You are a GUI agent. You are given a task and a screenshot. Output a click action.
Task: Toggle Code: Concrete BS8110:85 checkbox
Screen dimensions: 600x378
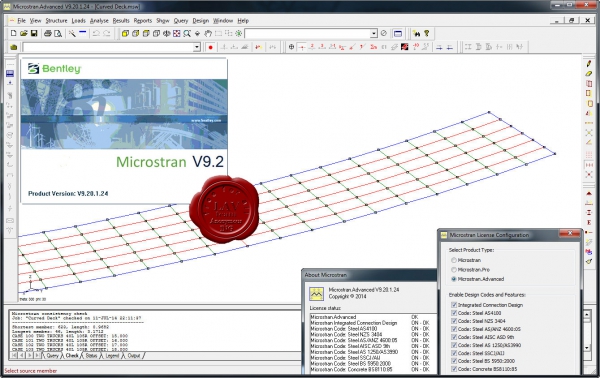(454, 369)
